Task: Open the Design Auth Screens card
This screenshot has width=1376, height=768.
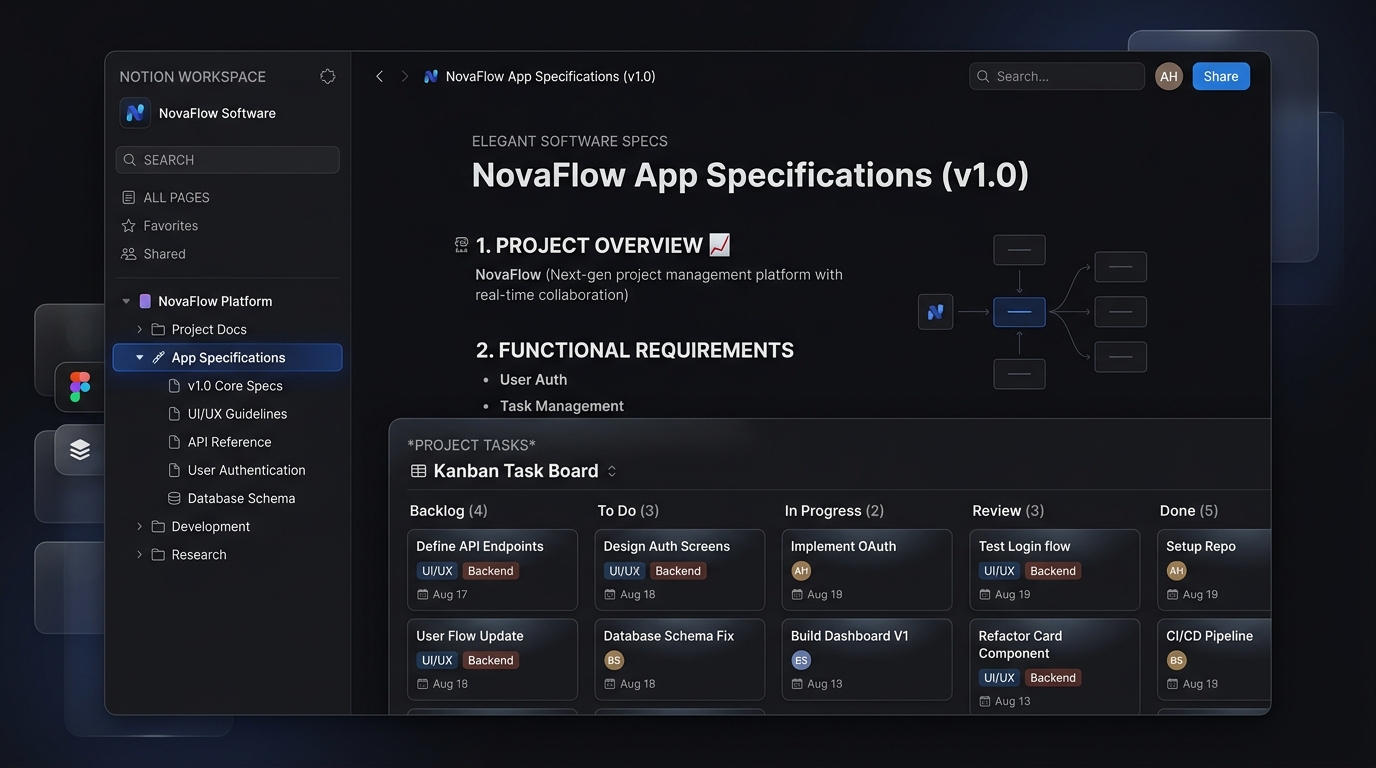Action: tap(680, 570)
